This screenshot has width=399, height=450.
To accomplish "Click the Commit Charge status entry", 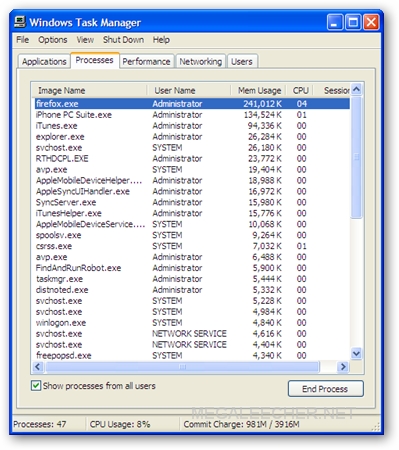I will pos(241,424).
